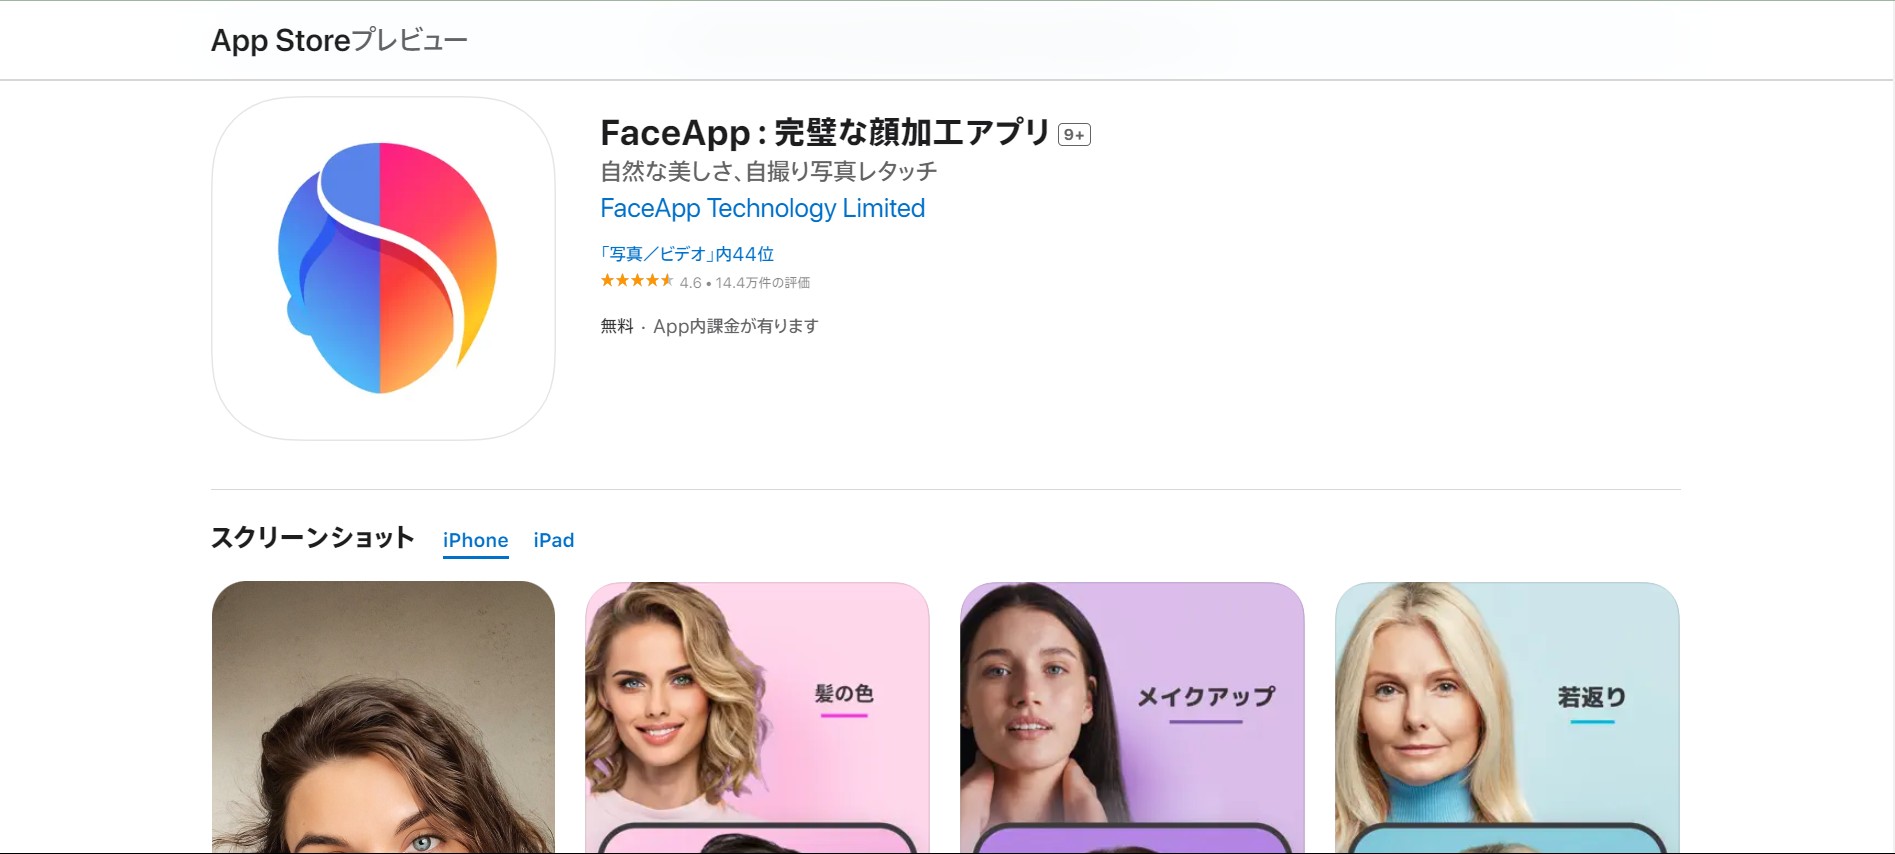Click the 無料 price label
The height and width of the screenshot is (854, 1895).
(x=617, y=326)
